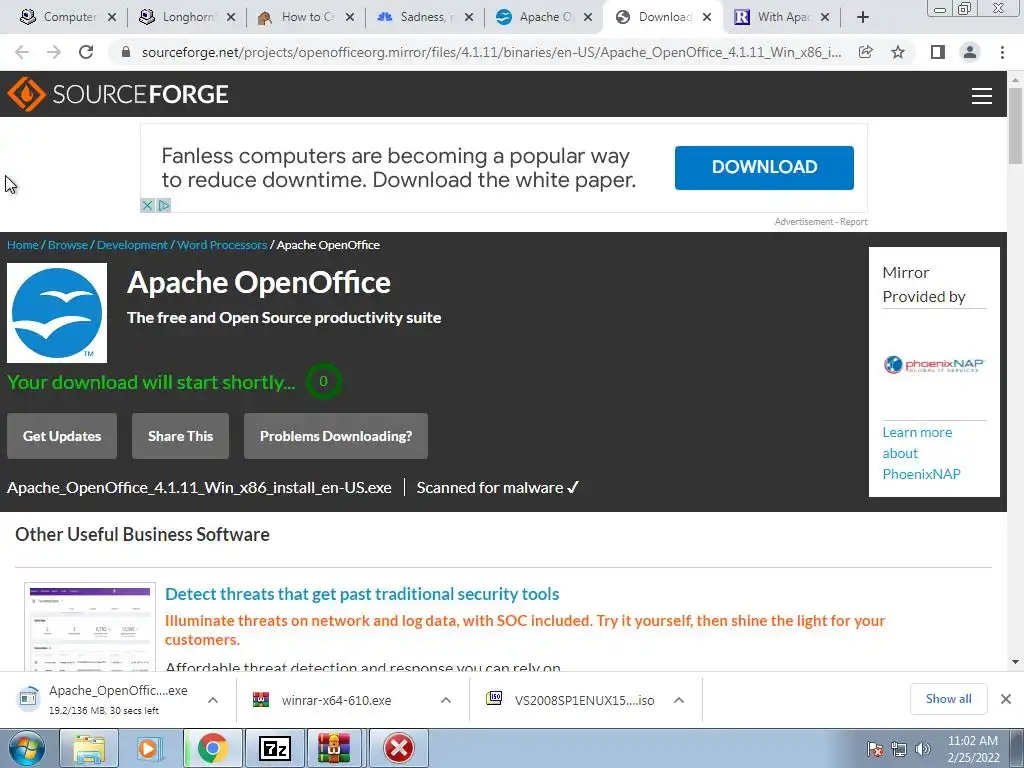The image size is (1024, 768).
Task: Click the browser back arrow
Action: [22, 52]
